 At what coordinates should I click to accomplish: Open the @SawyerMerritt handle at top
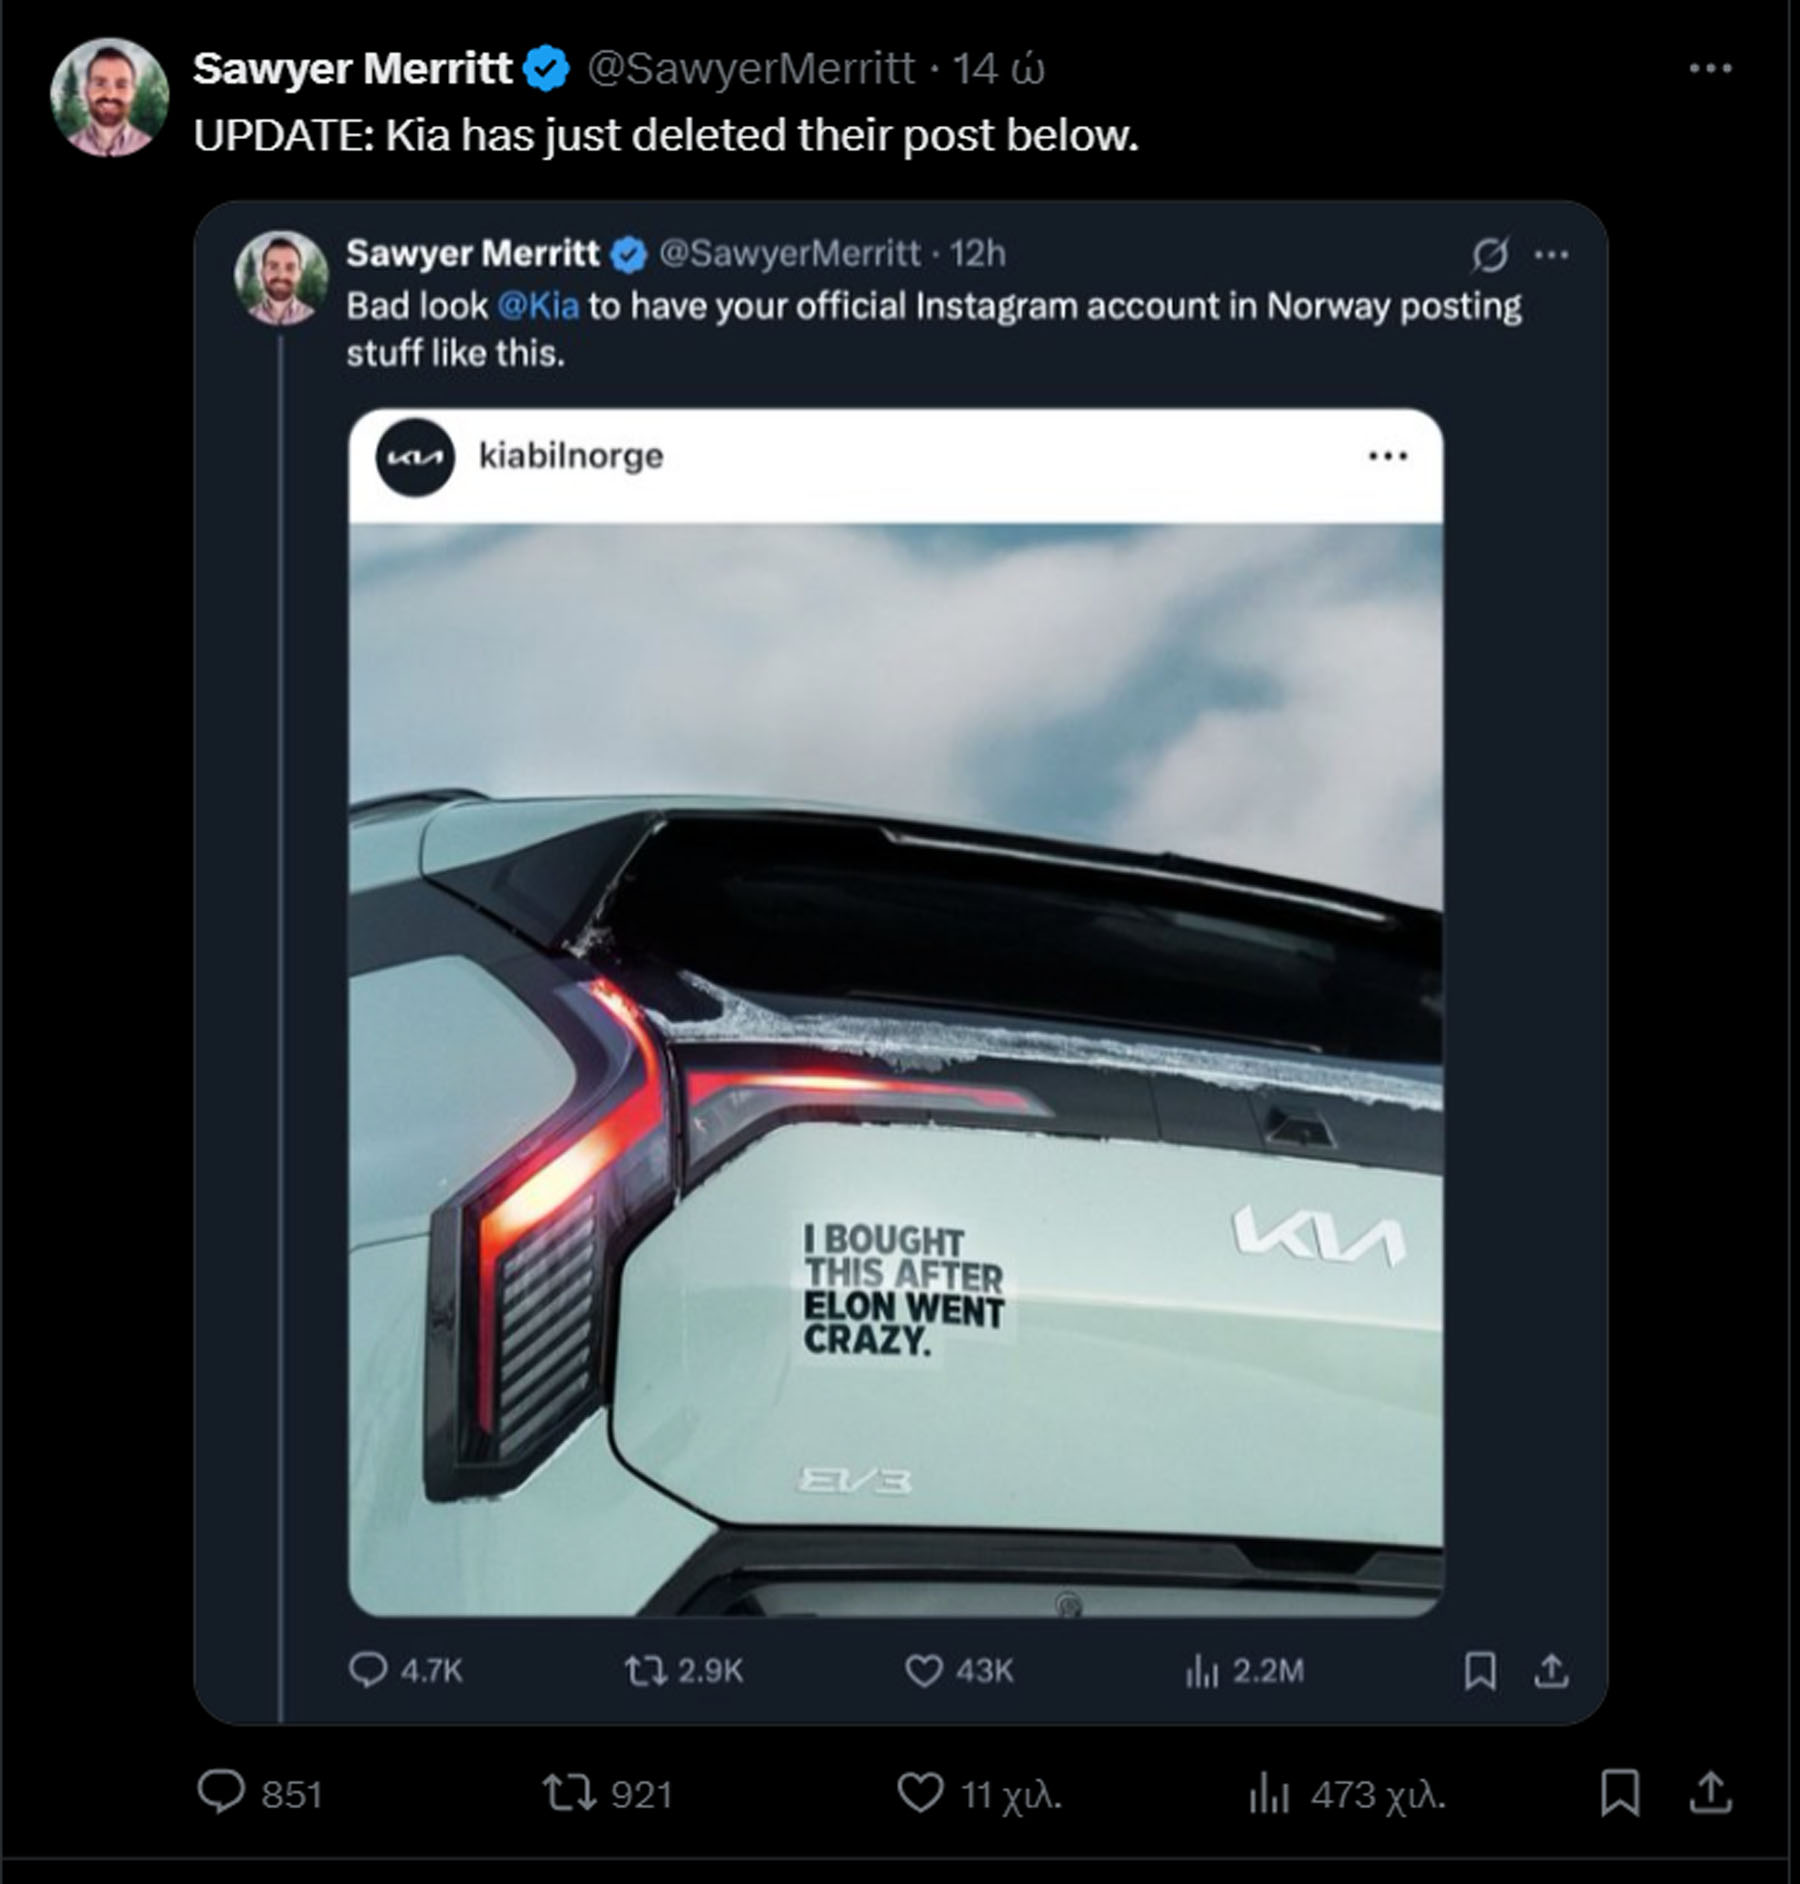point(750,69)
